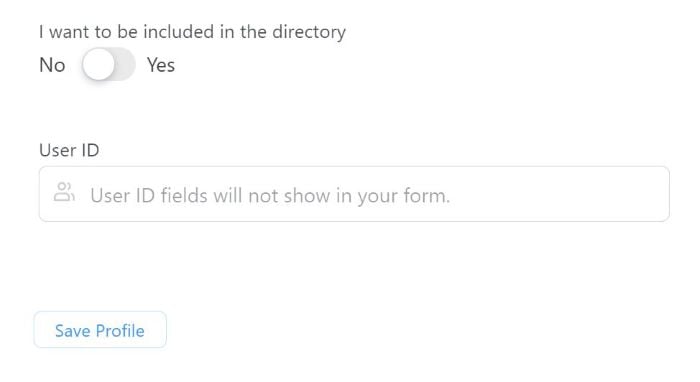The image size is (700, 382).
Task: Select the 'Yes' label beside the switch
Action: pyautogui.click(x=161, y=65)
